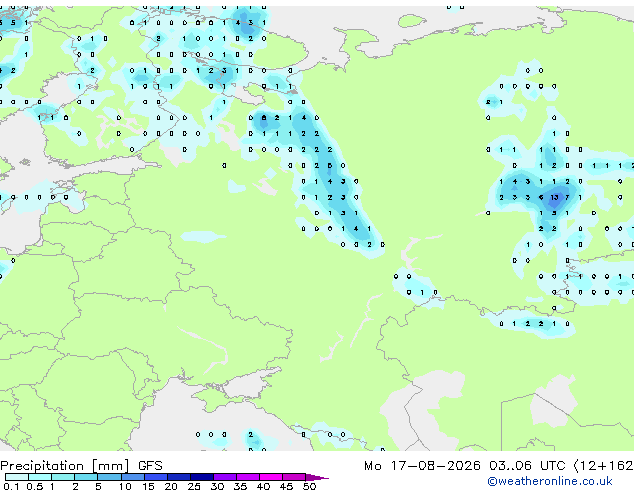Click the legend label '0.5'

34,486
